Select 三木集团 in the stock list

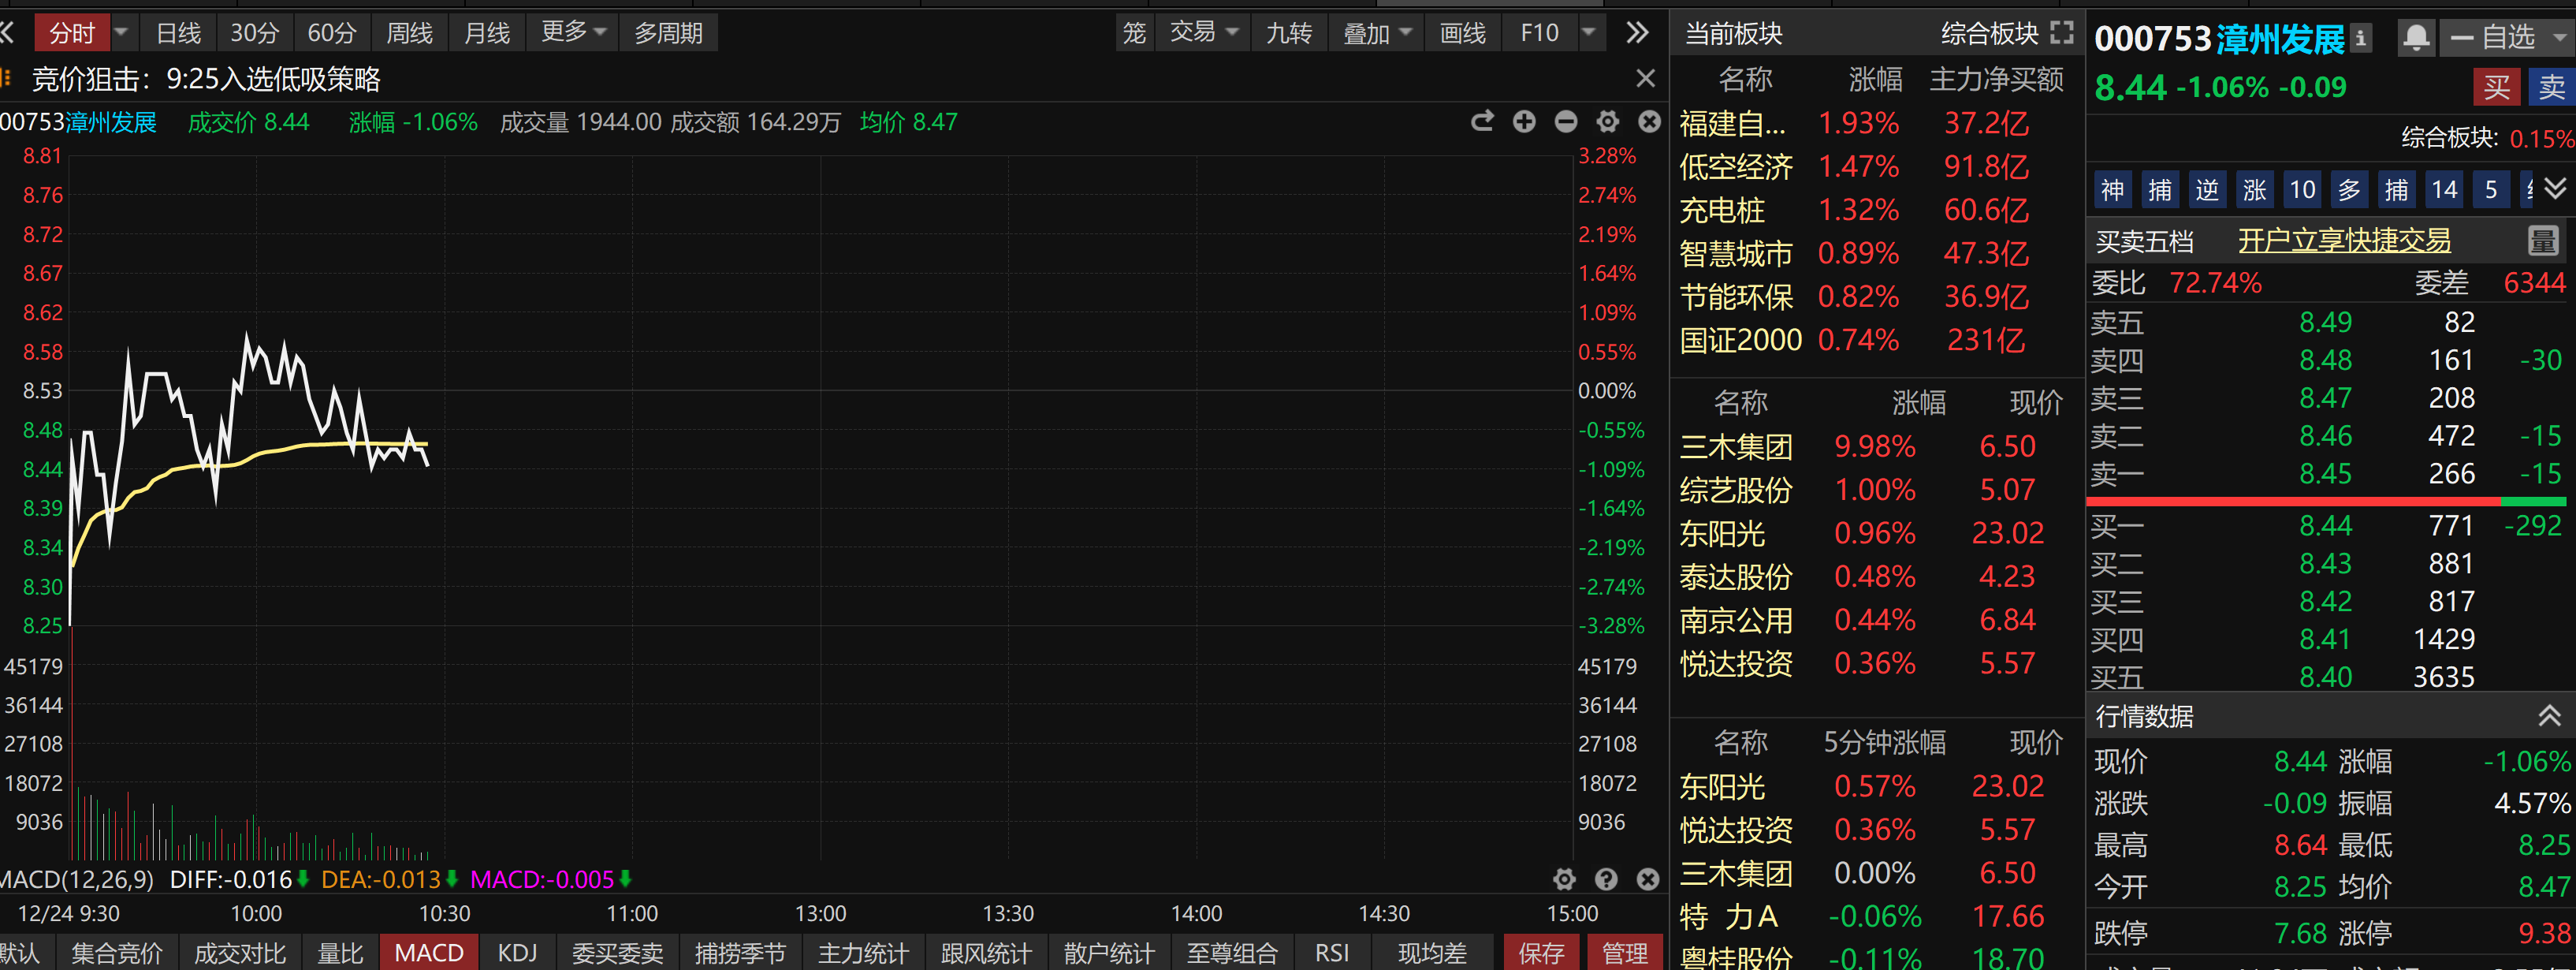(1736, 446)
